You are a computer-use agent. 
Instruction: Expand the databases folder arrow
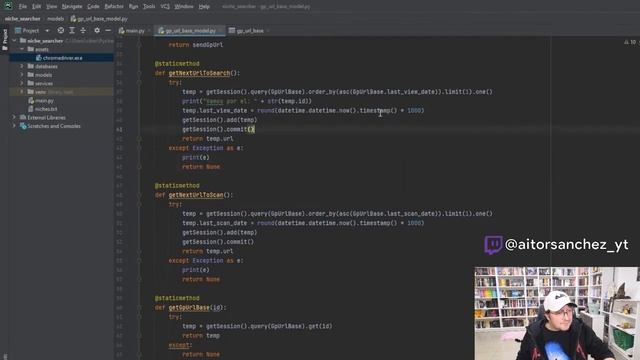tap(22, 66)
